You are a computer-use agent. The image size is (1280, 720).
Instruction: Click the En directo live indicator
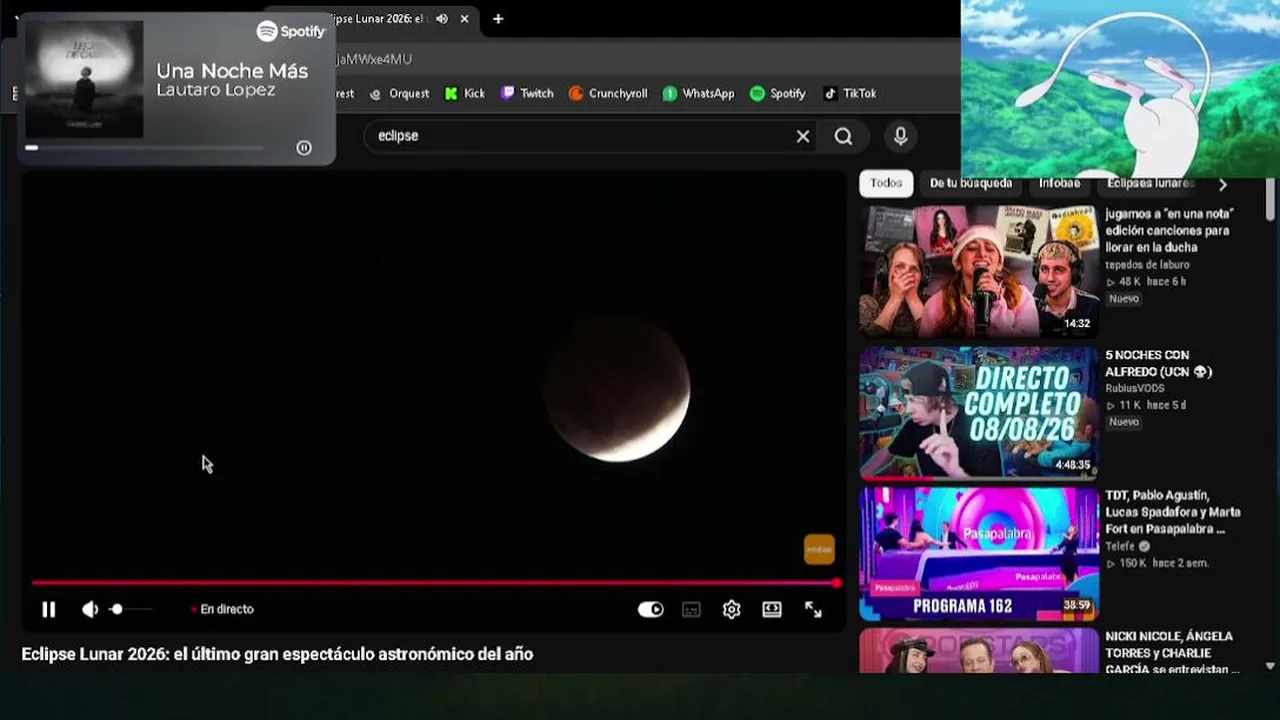pos(223,609)
